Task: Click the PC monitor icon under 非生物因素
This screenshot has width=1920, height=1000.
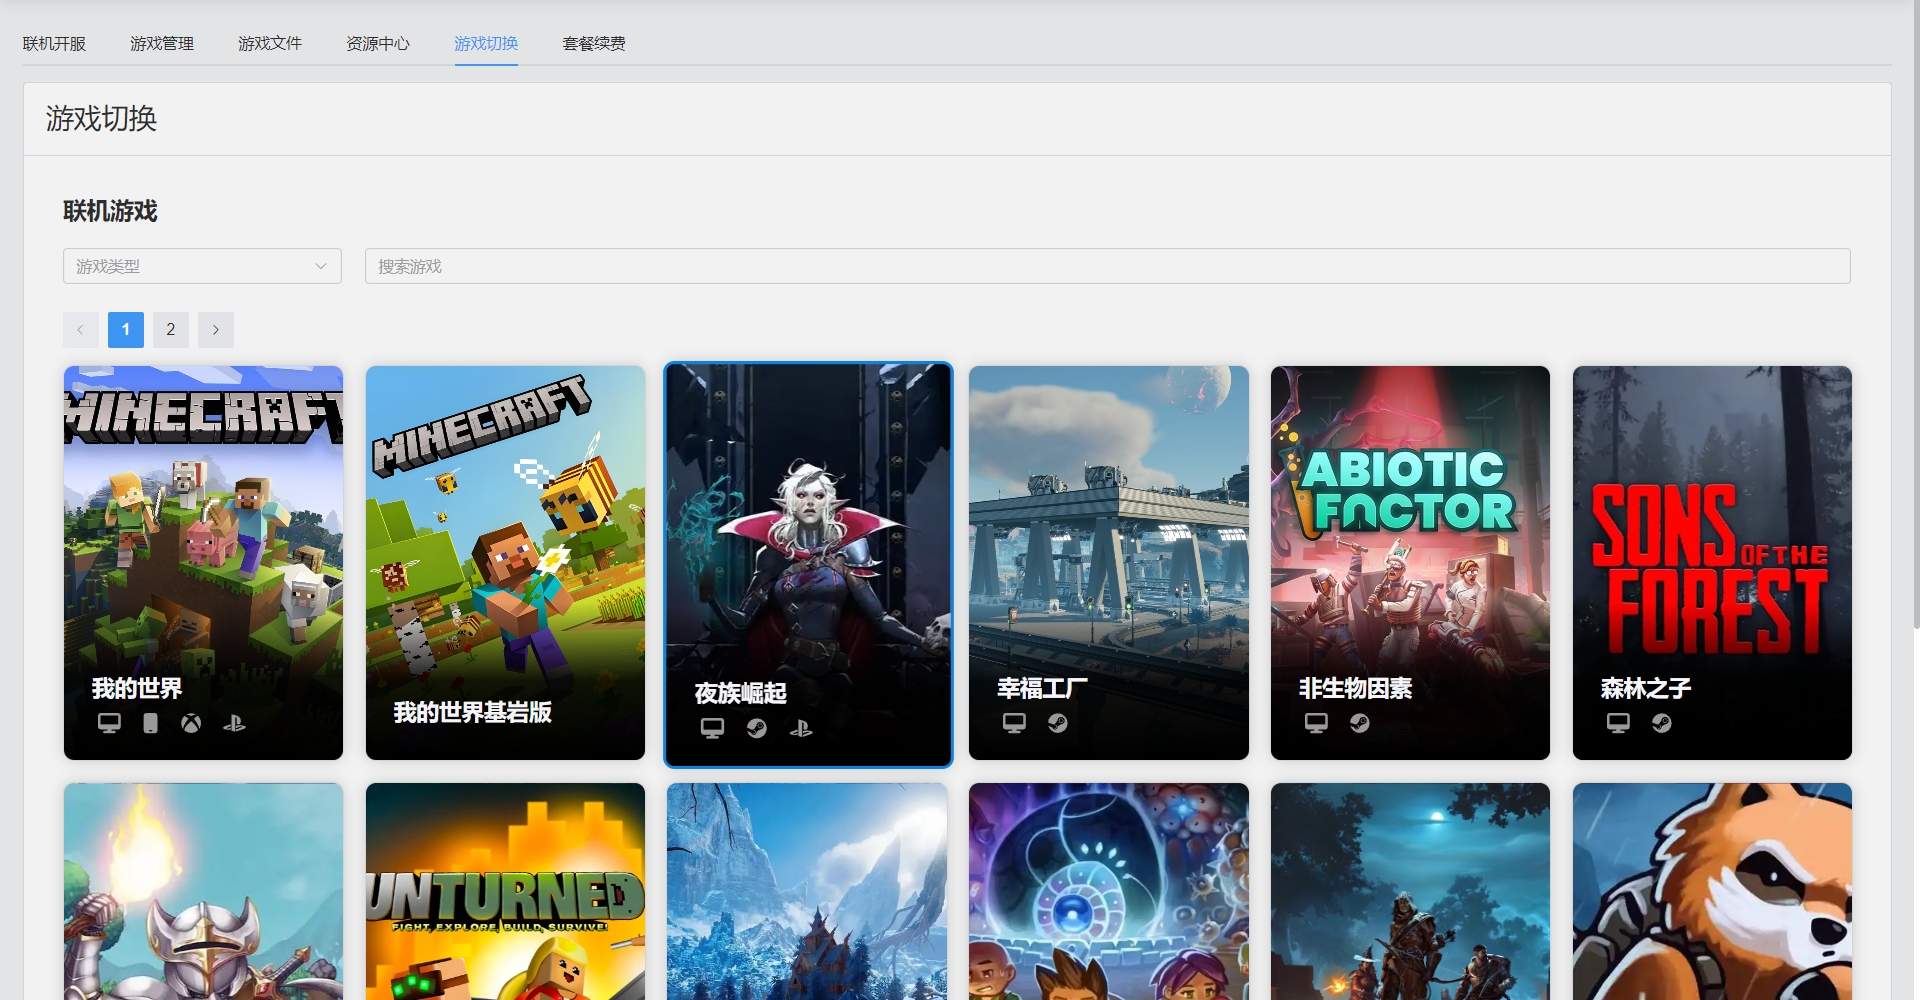Action: (x=1316, y=723)
